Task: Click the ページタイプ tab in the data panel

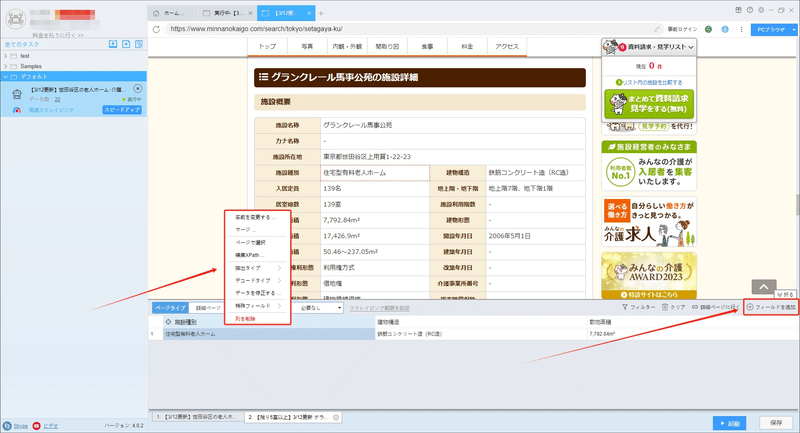Action: click(x=170, y=308)
